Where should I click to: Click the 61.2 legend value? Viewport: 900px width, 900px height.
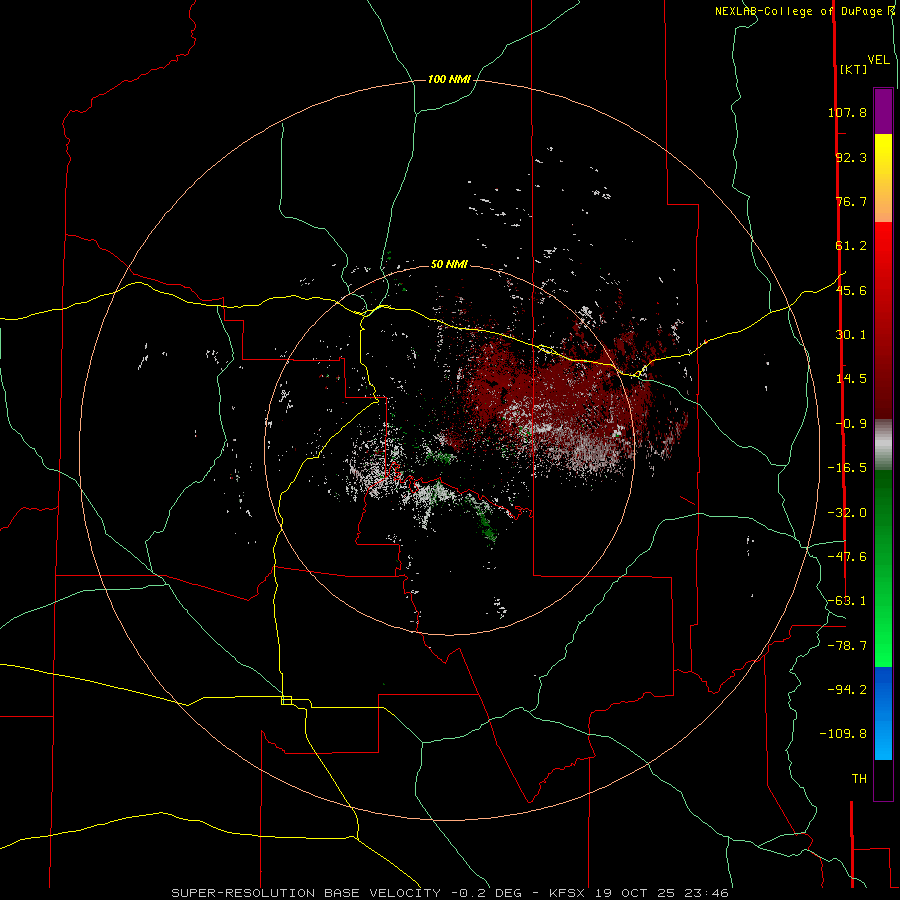tap(851, 246)
